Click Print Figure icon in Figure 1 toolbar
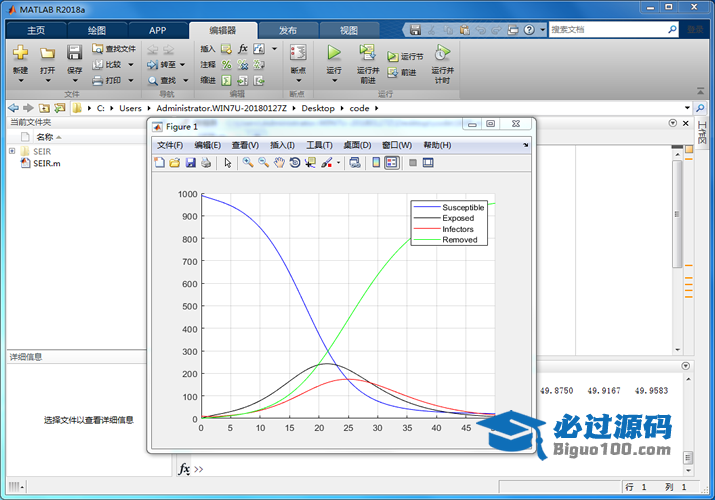The image size is (715, 500). (206, 163)
